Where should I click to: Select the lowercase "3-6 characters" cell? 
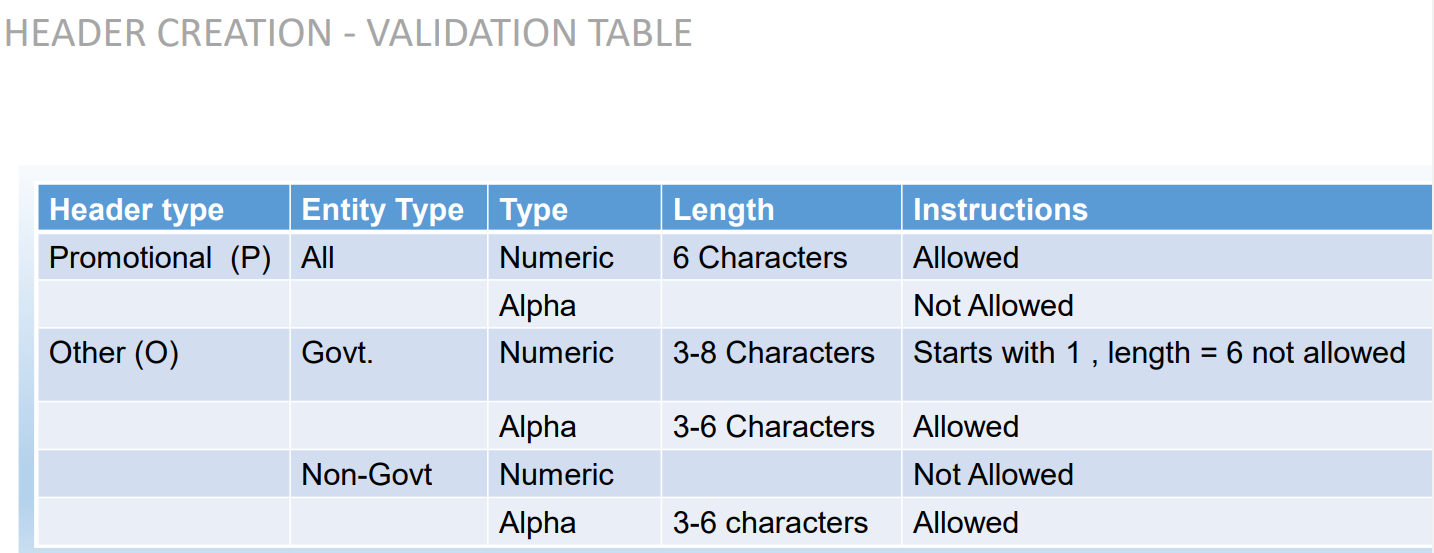click(770, 523)
